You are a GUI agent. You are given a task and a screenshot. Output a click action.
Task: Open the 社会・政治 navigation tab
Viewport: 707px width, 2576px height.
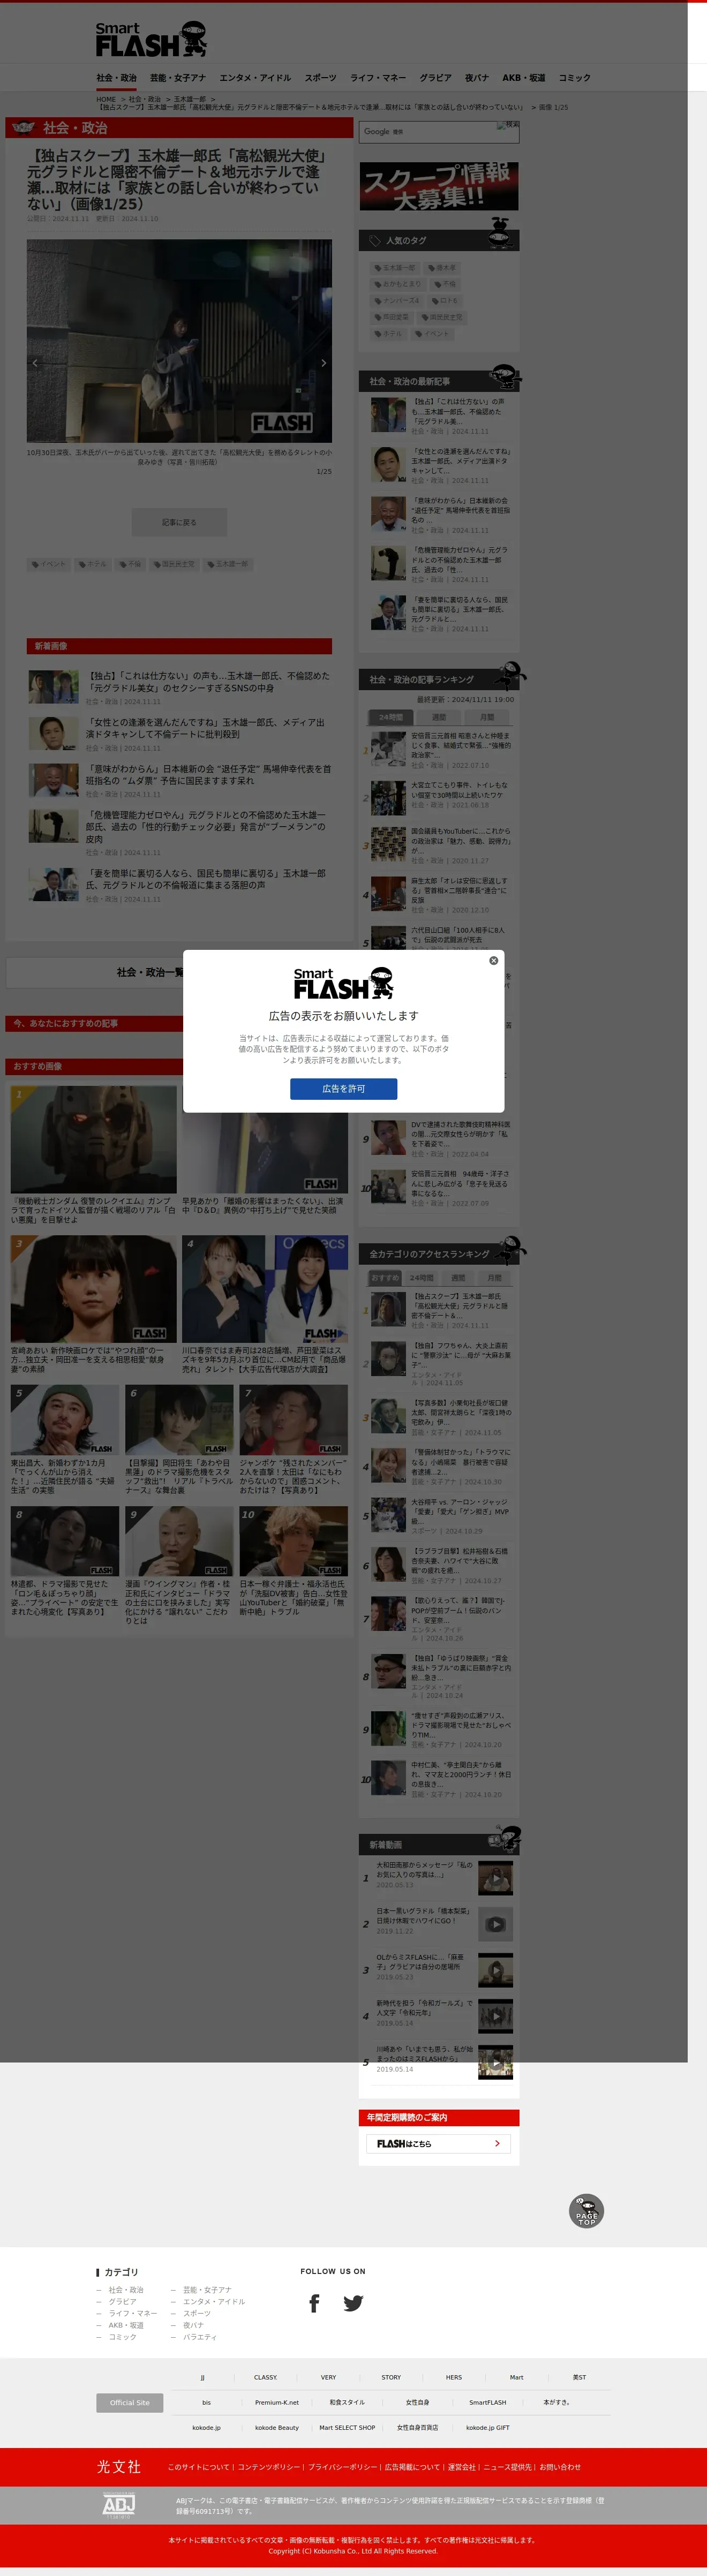116,78
